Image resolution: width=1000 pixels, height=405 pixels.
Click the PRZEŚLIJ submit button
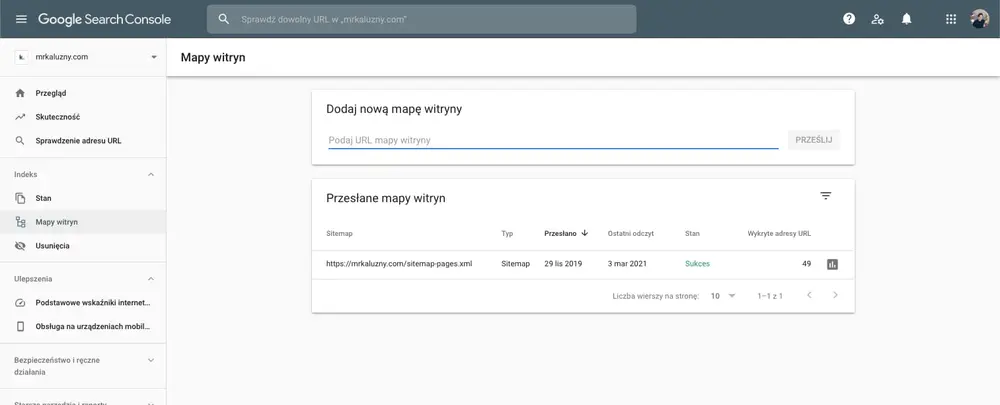click(x=814, y=140)
